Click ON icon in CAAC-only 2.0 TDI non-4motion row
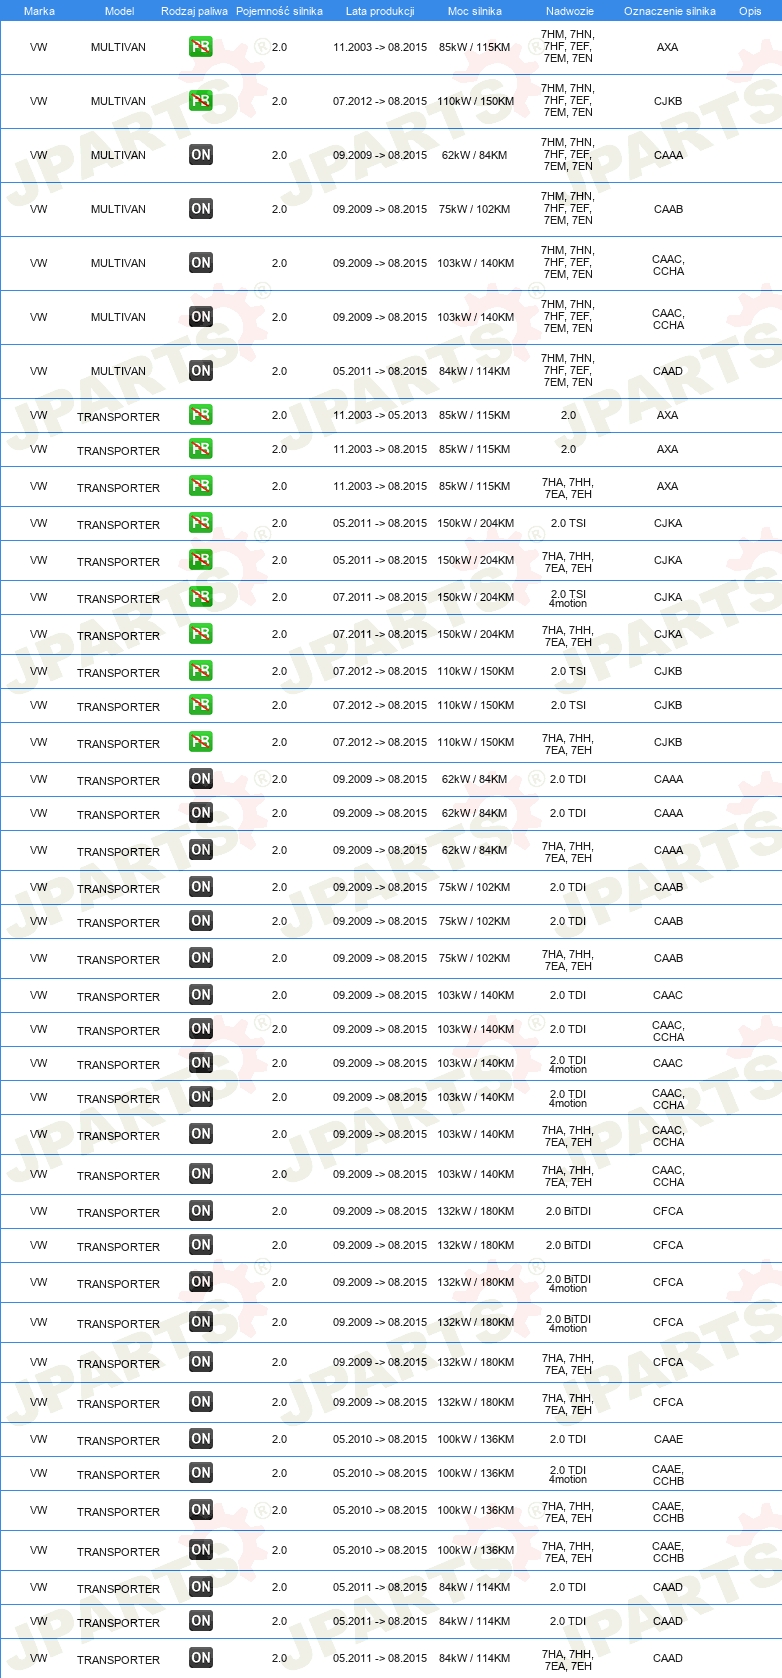782x1678 pixels. tap(201, 995)
